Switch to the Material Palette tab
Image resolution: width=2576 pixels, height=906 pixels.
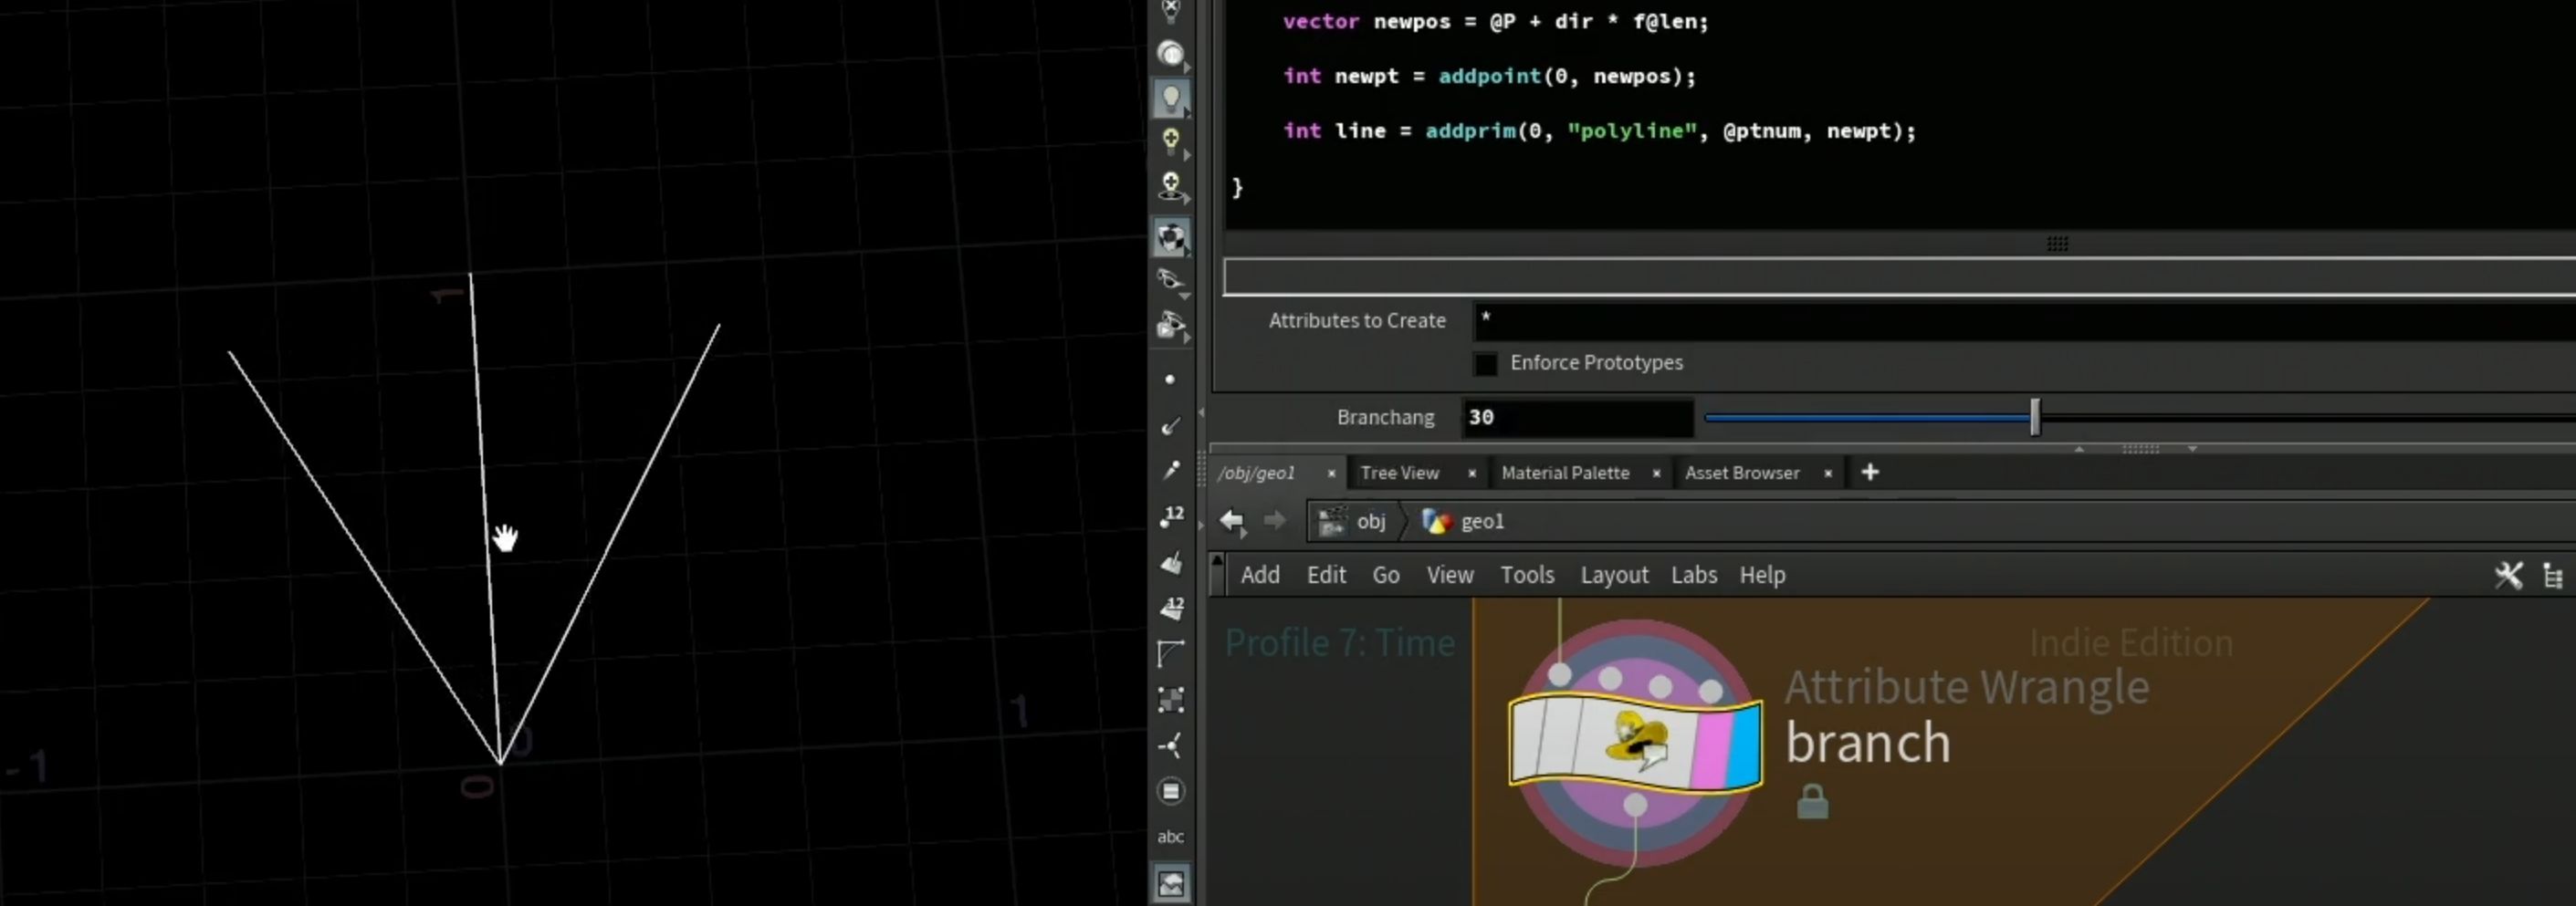pos(1564,473)
